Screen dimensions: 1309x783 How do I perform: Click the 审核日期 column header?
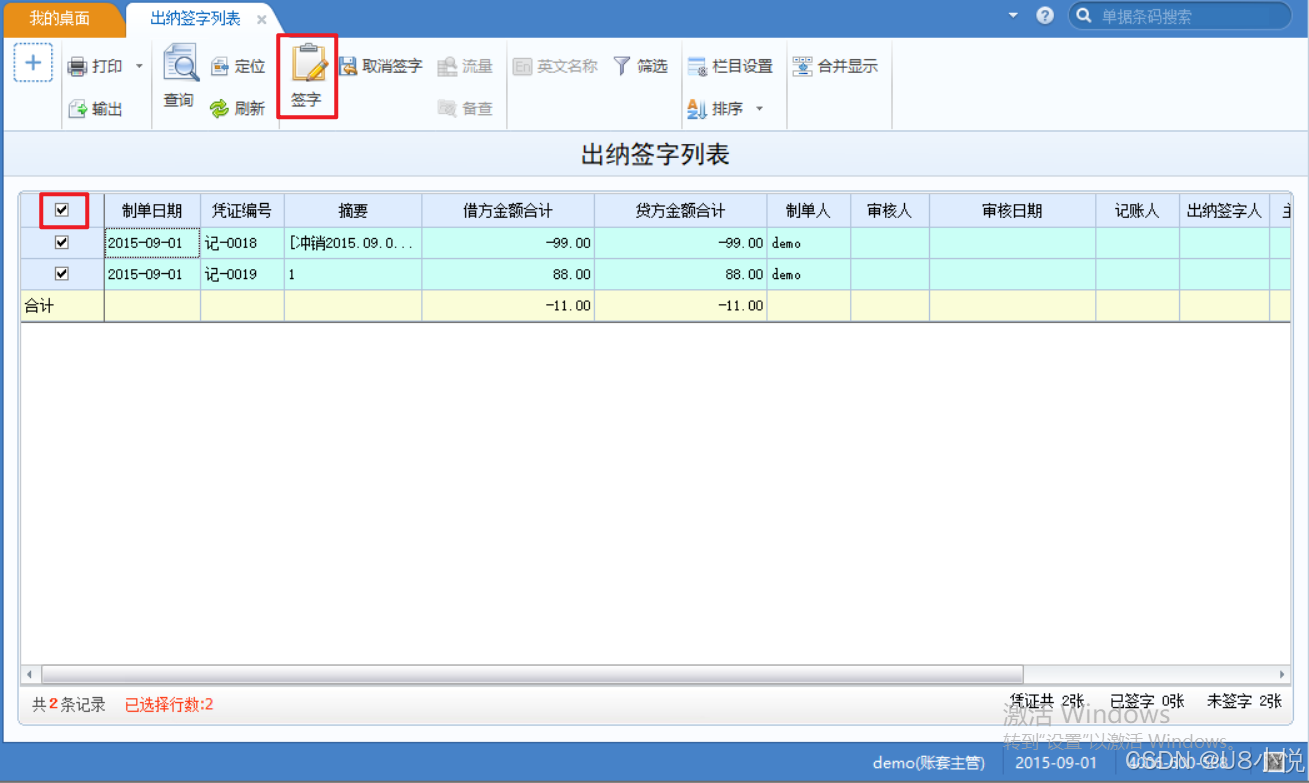click(x=1012, y=210)
